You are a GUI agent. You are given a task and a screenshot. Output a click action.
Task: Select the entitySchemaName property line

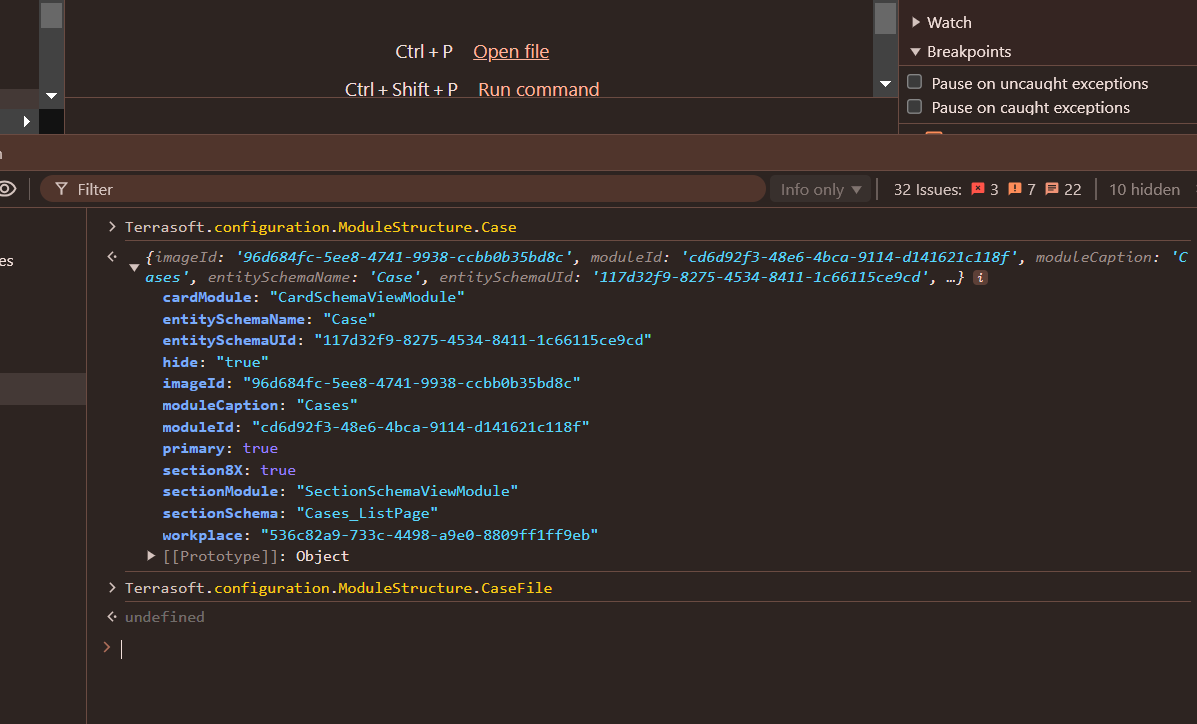coord(269,318)
